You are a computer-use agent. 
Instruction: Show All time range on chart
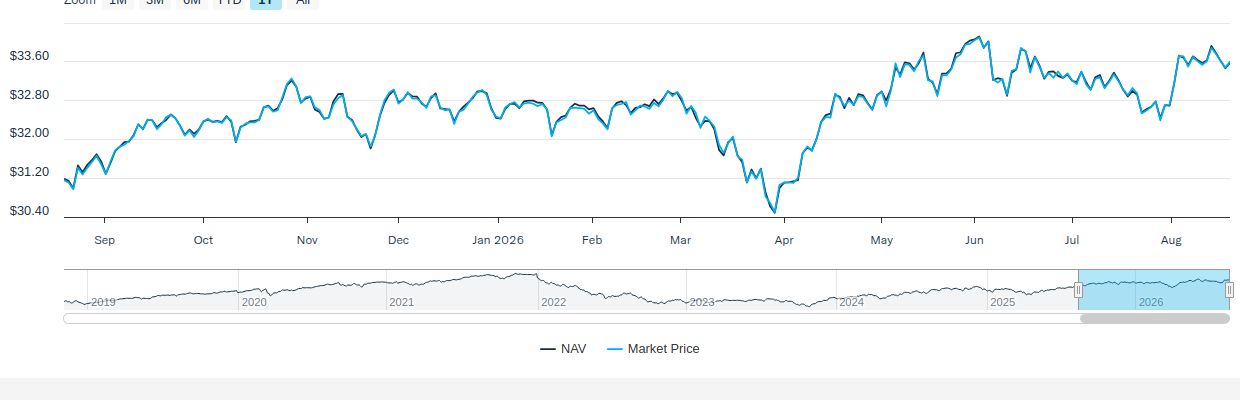[x=303, y=3]
